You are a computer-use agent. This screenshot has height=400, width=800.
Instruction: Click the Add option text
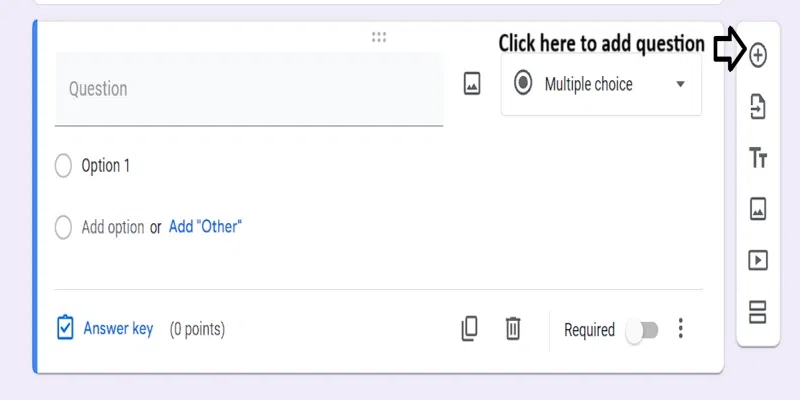pyautogui.click(x=112, y=227)
